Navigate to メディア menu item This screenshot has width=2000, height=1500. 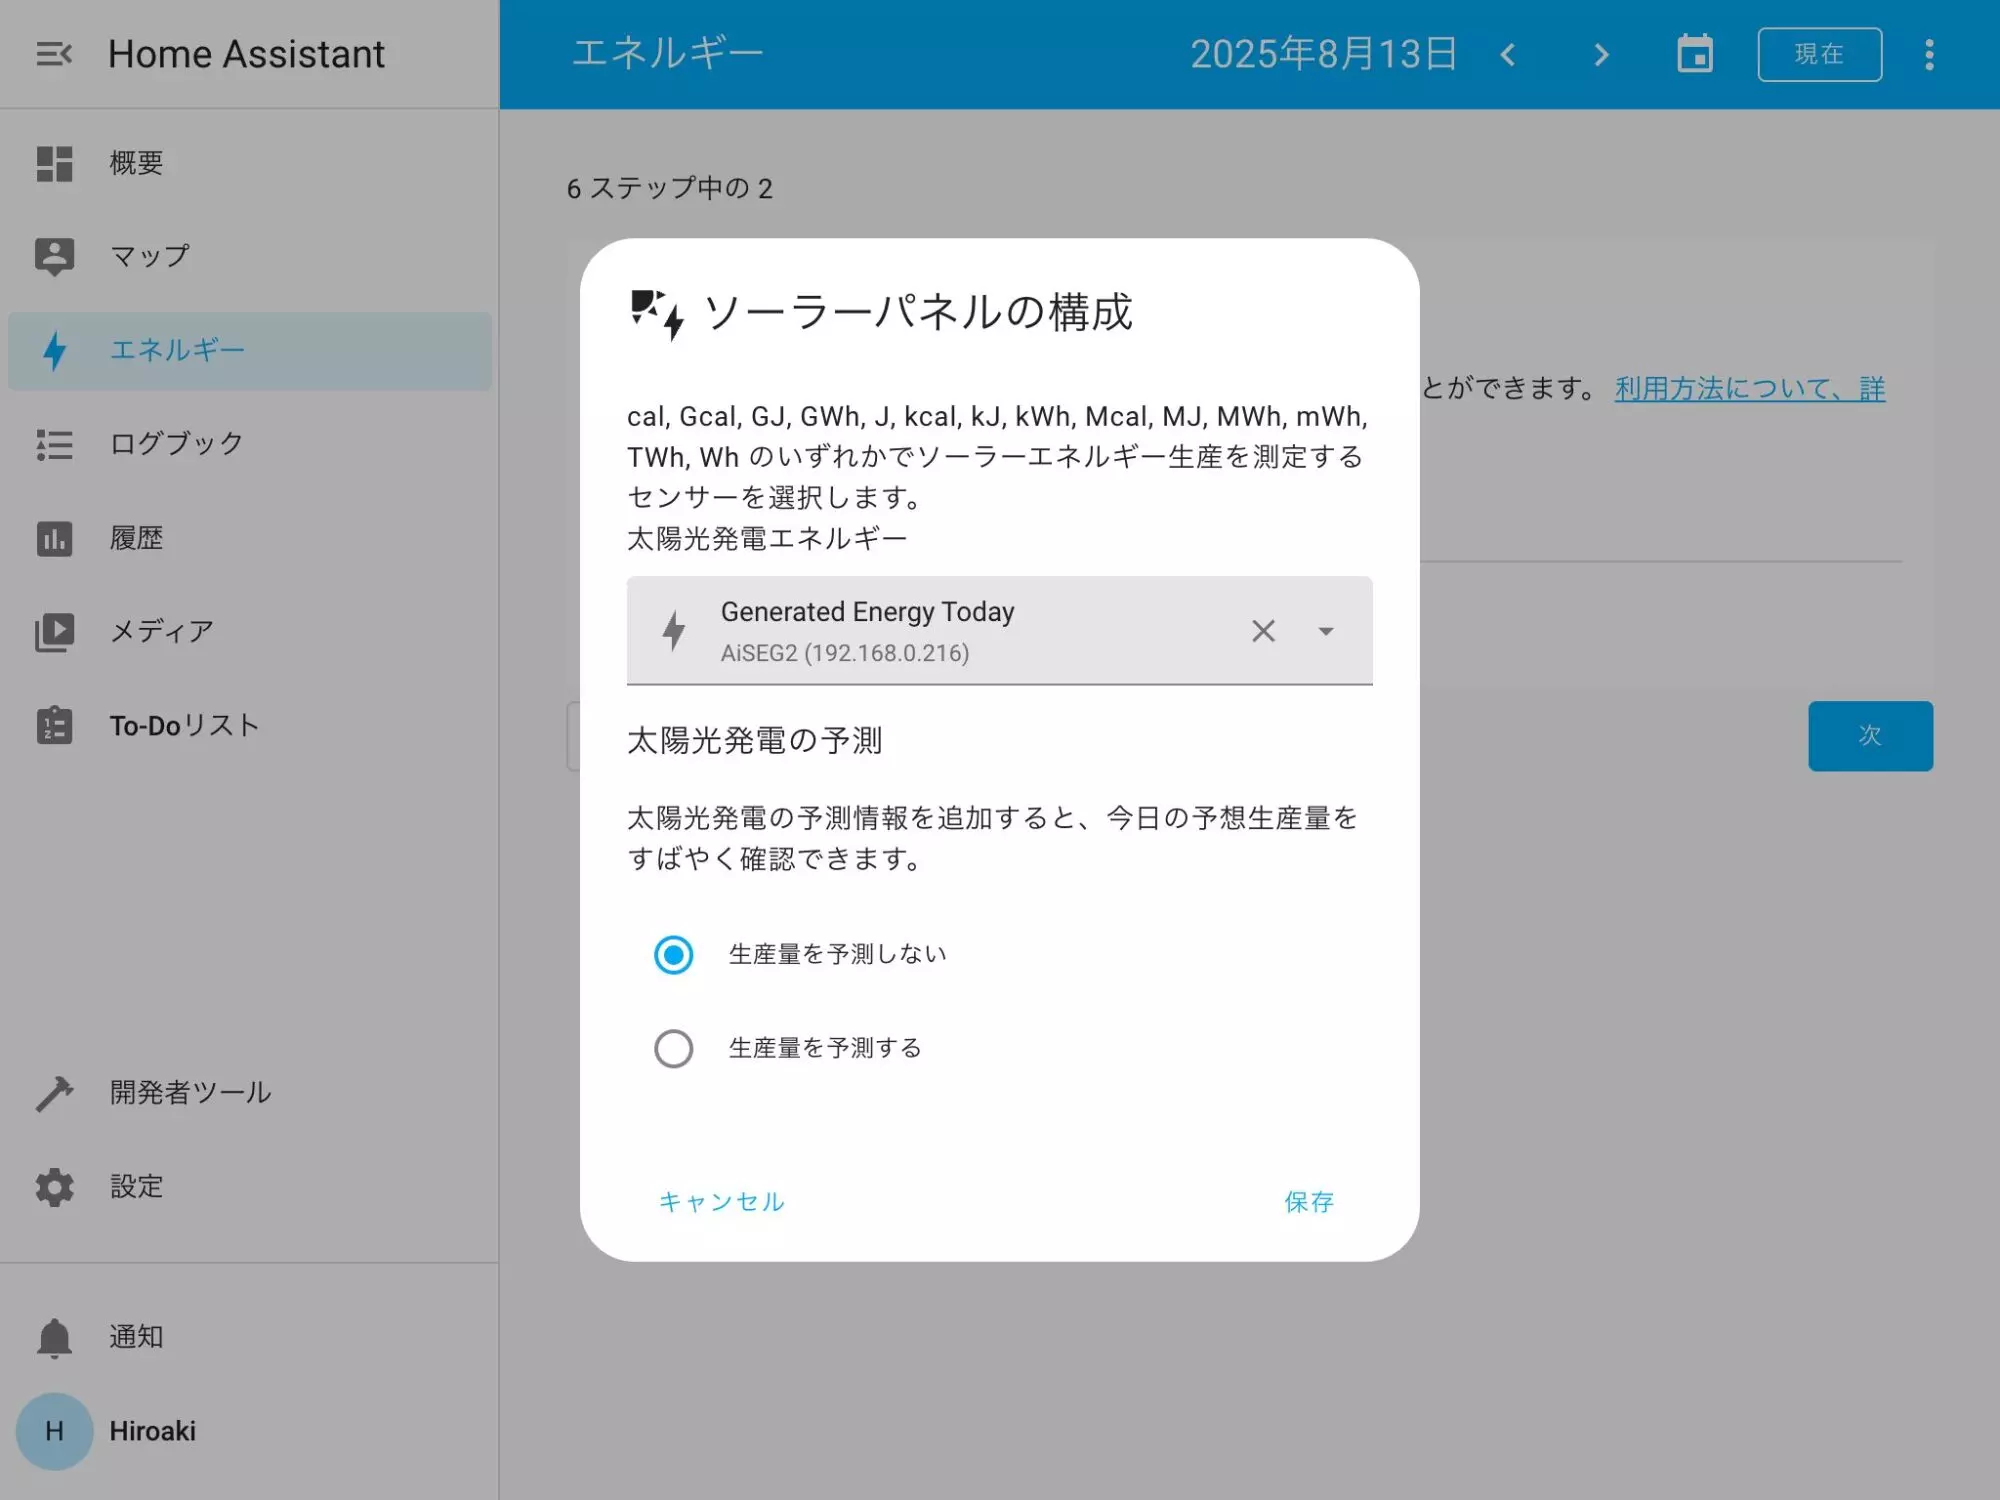tap(250, 632)
